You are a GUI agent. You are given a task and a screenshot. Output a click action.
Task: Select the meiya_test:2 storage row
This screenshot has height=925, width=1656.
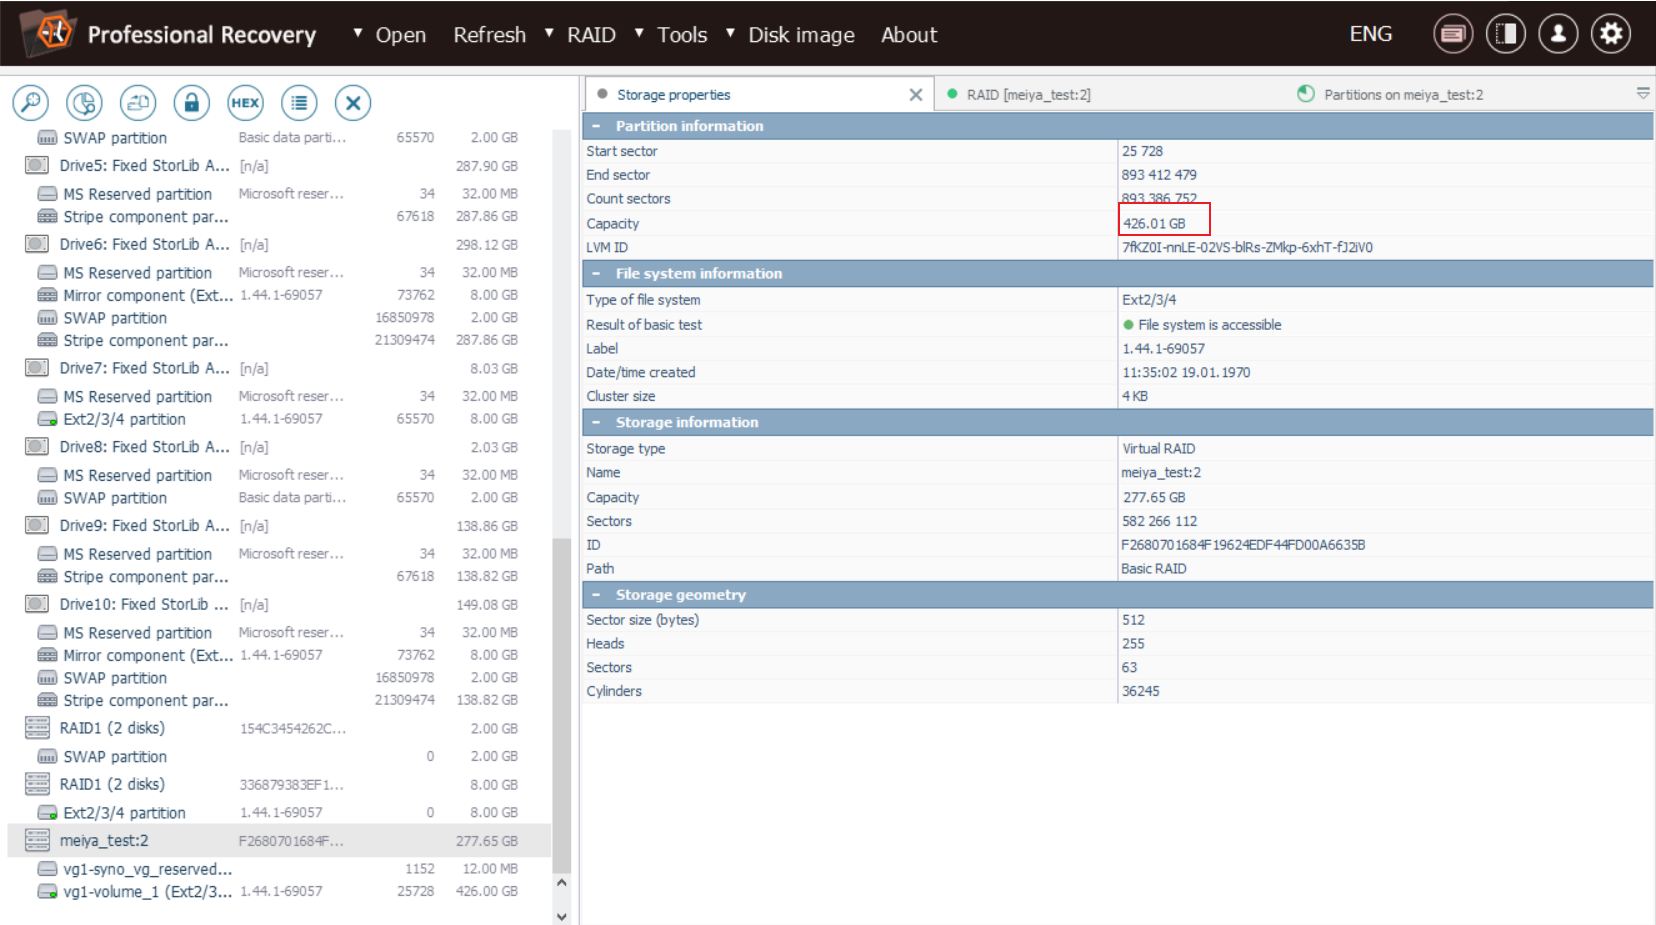tap(279, 840)
